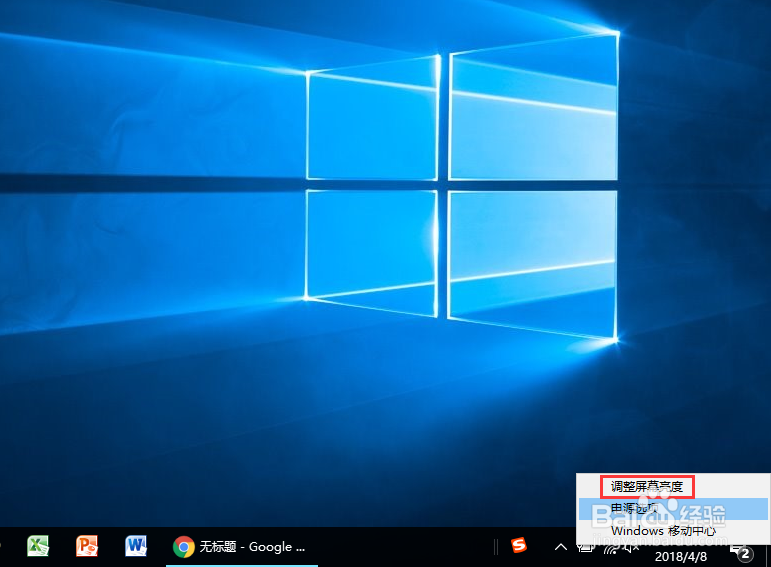Viewport: 771px width, 567px height.
Task: Open the Wi-Fi network tray icon
Action: (x=611, y=549)
